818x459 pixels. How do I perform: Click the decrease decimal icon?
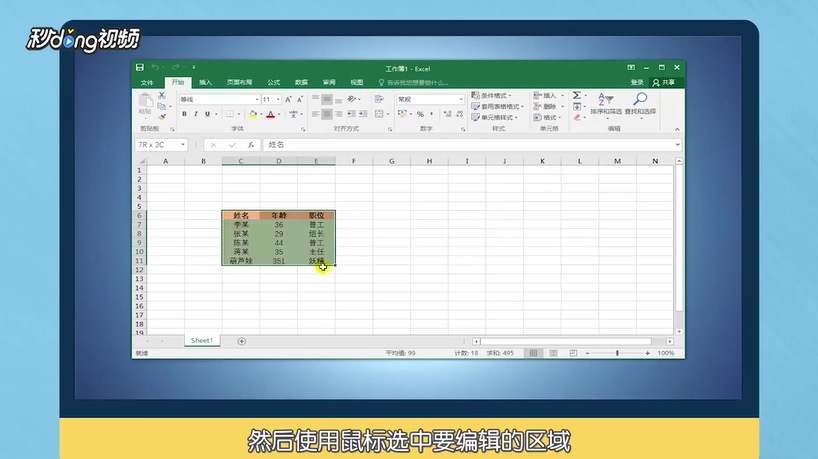[x=459, y=114]
